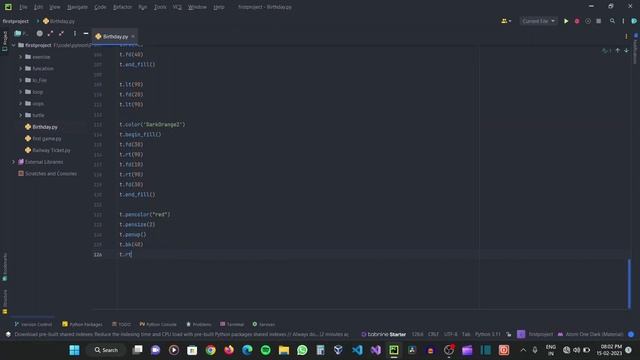Viewport: 640px width, 360px height.
Task: Click the PyCharm logo in the title bar
Action: tap(8, 7)
